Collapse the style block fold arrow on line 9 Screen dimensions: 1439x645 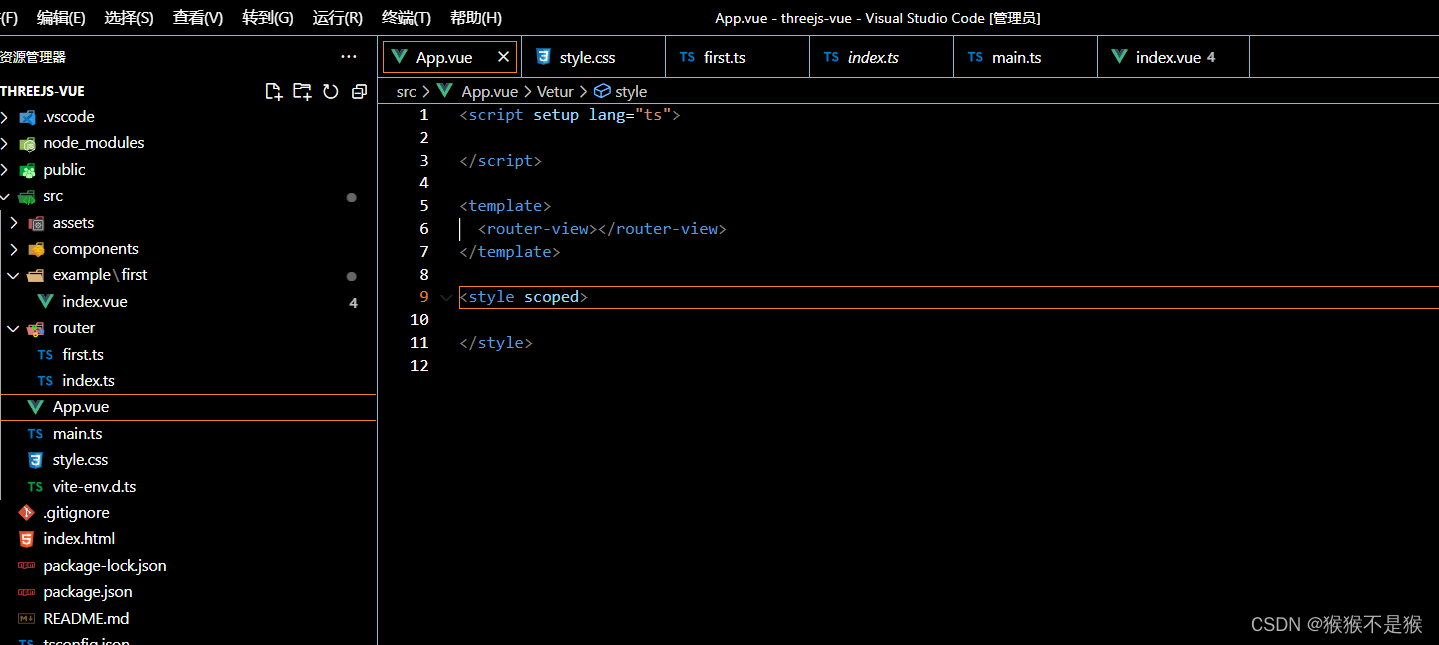click(444, 297)
